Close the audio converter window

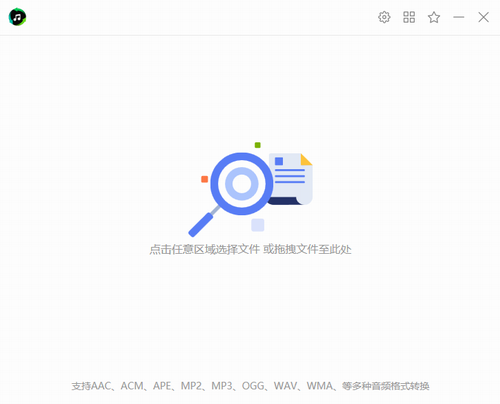483,17
